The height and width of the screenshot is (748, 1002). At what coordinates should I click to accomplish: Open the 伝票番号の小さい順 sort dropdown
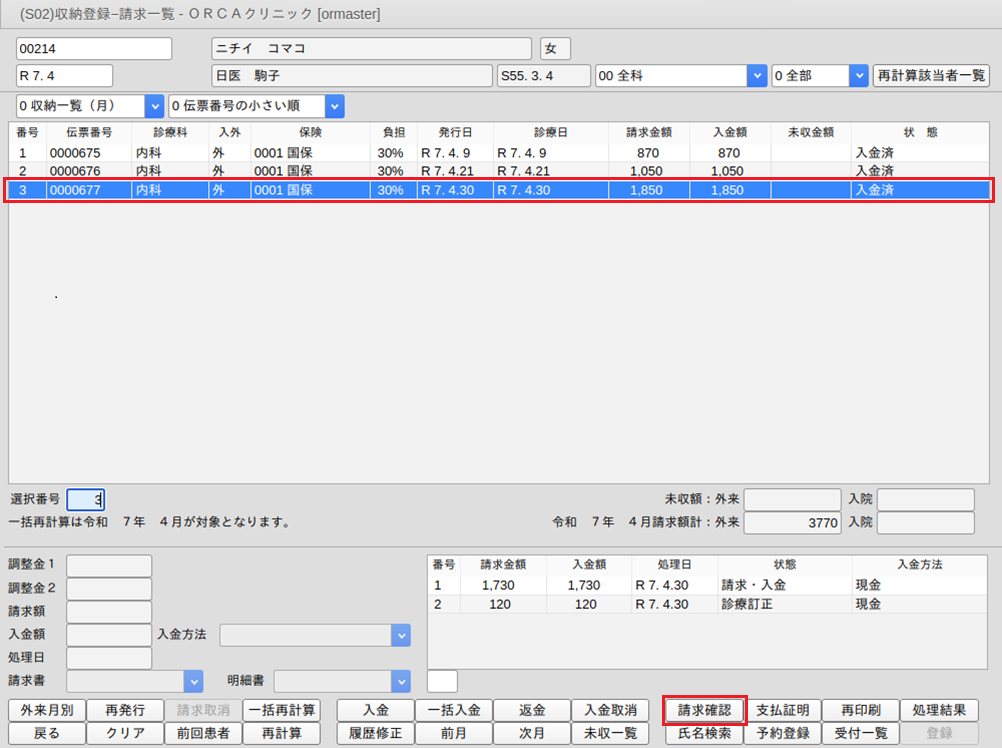[x=334, y=106]
